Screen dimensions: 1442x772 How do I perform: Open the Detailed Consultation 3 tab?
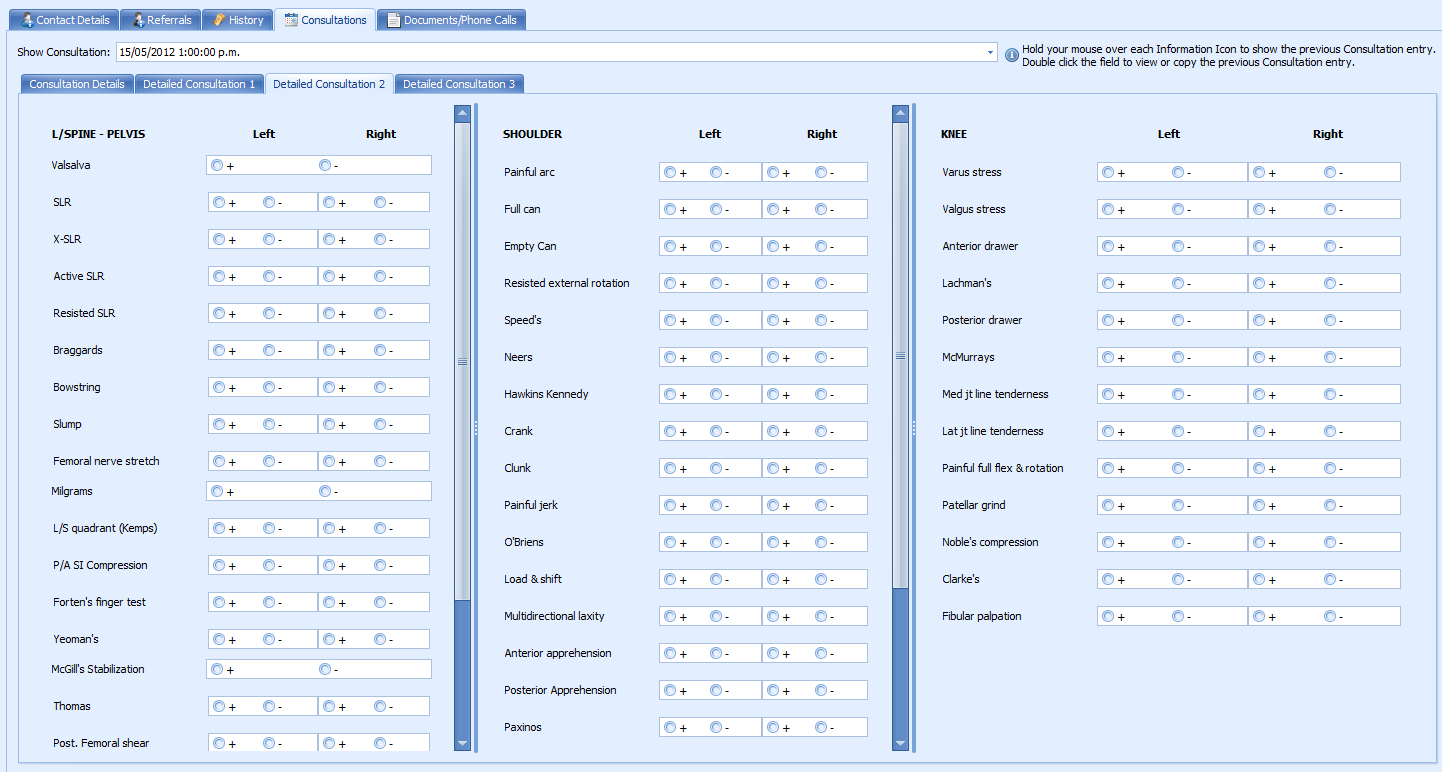tap(459, 84)
